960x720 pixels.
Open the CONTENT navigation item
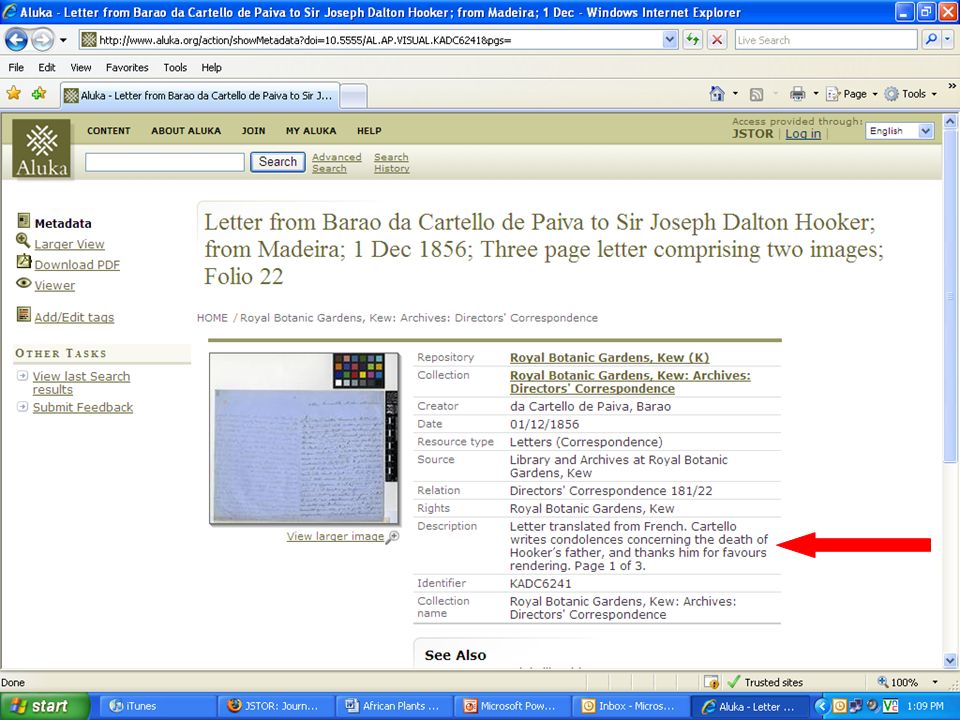pos(108,131)
